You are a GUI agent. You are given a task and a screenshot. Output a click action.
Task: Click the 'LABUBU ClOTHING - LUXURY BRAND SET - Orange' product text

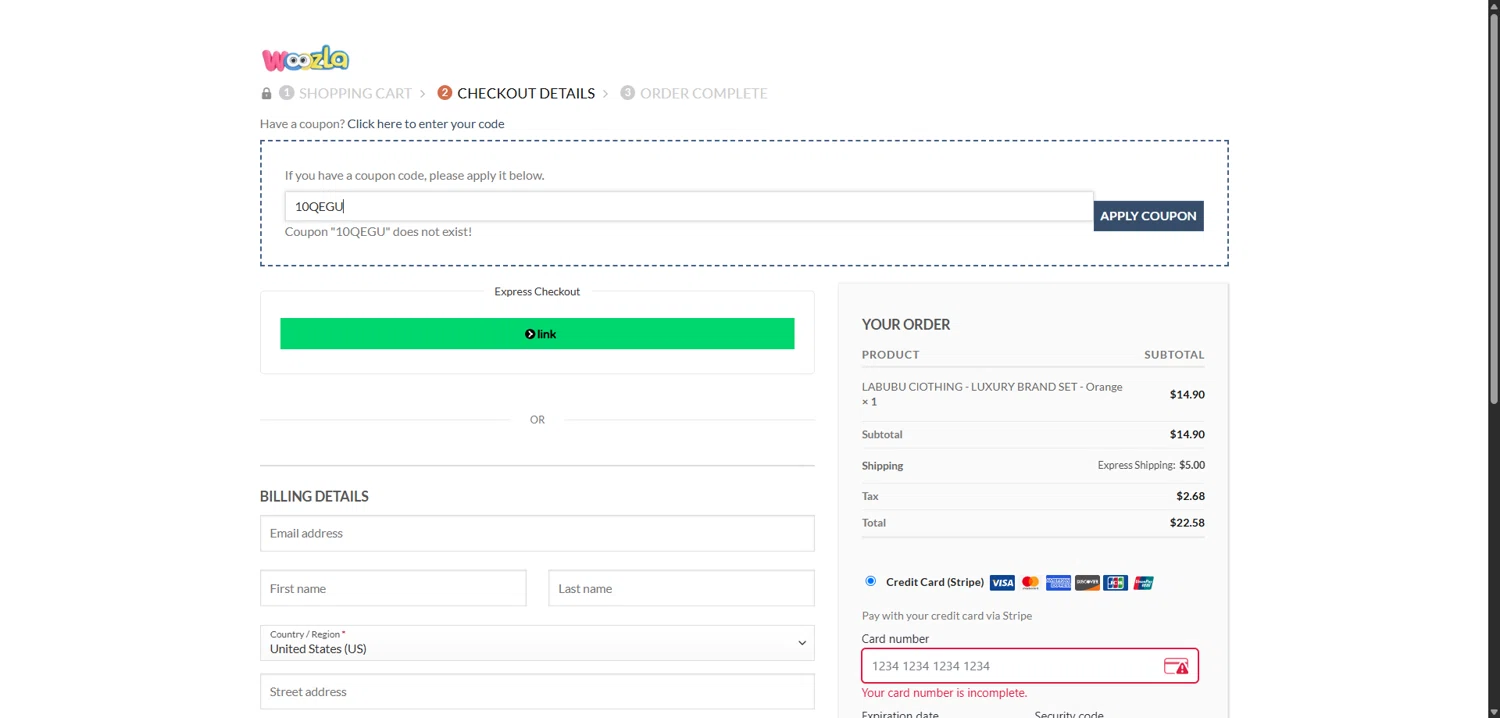coord(992,387)
